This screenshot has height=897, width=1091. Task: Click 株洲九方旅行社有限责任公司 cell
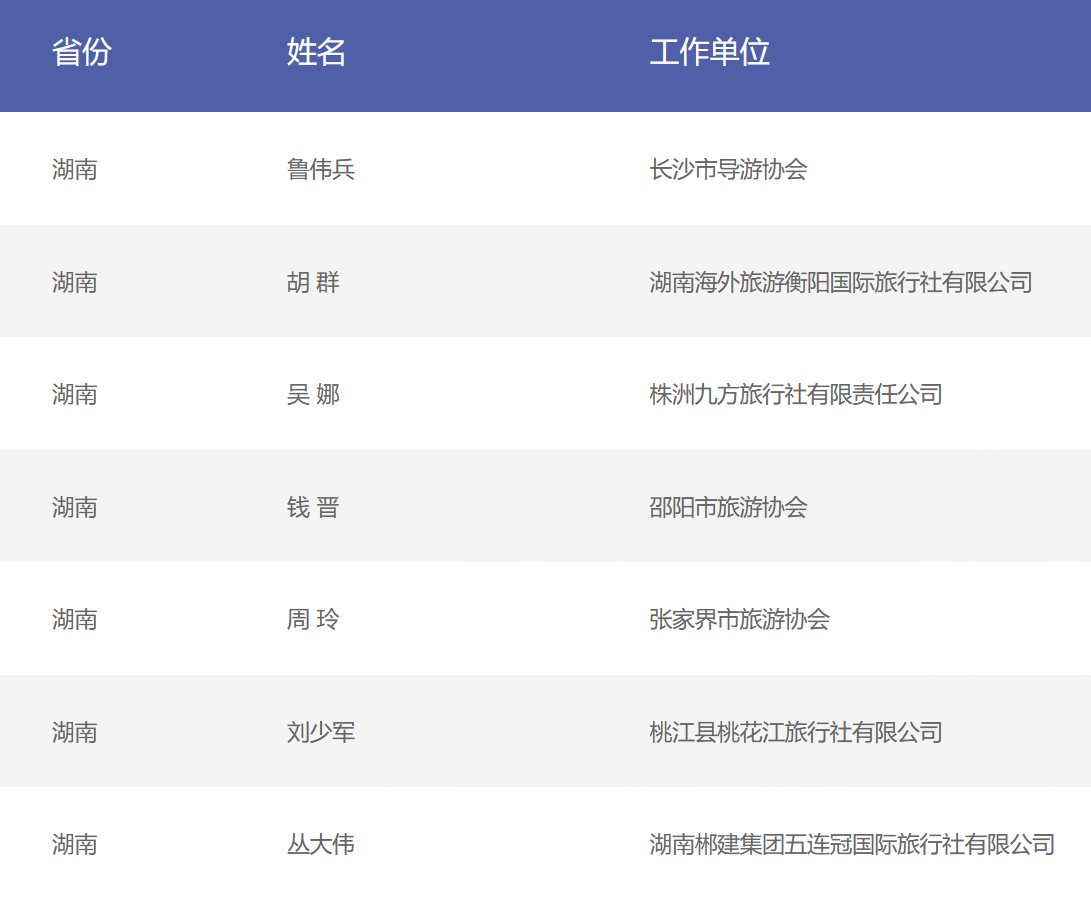796,395
